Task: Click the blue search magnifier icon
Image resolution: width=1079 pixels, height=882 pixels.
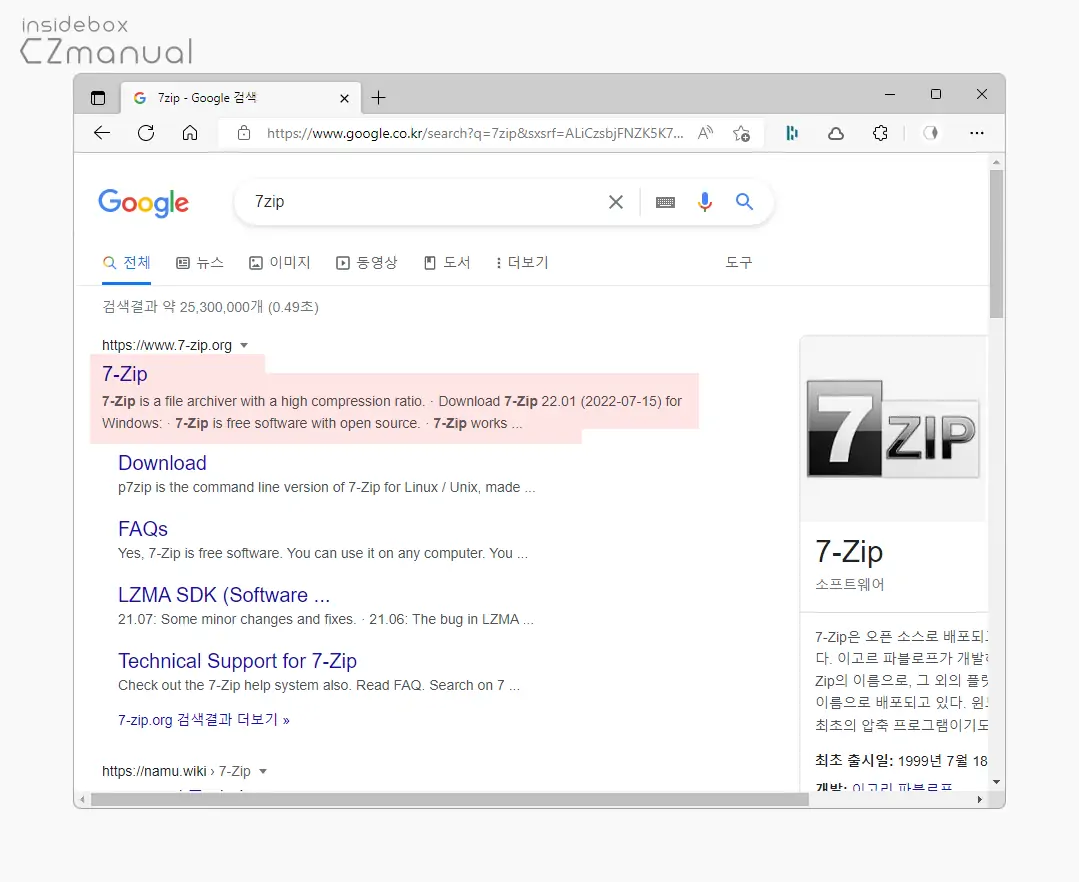Action: 744,202
